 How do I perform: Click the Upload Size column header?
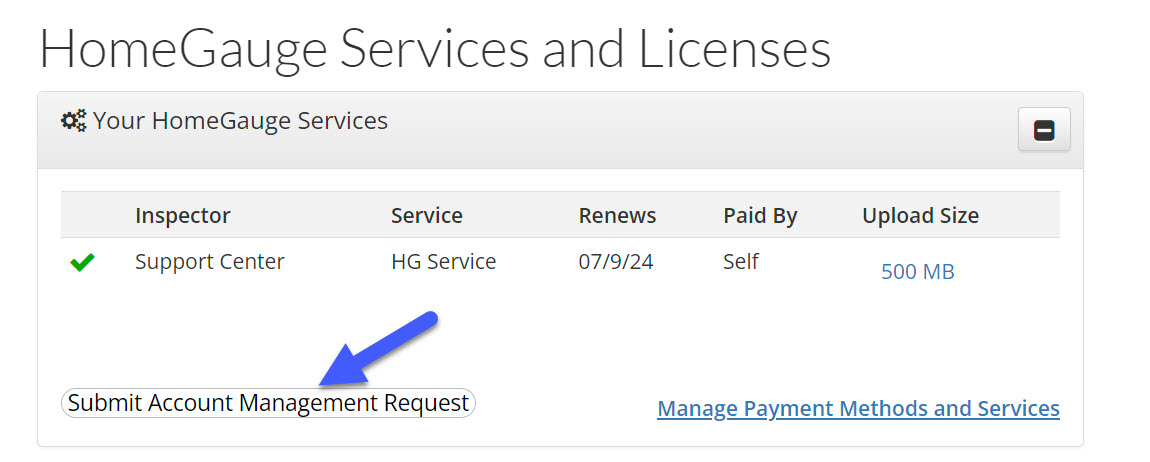tap(920, 216)
